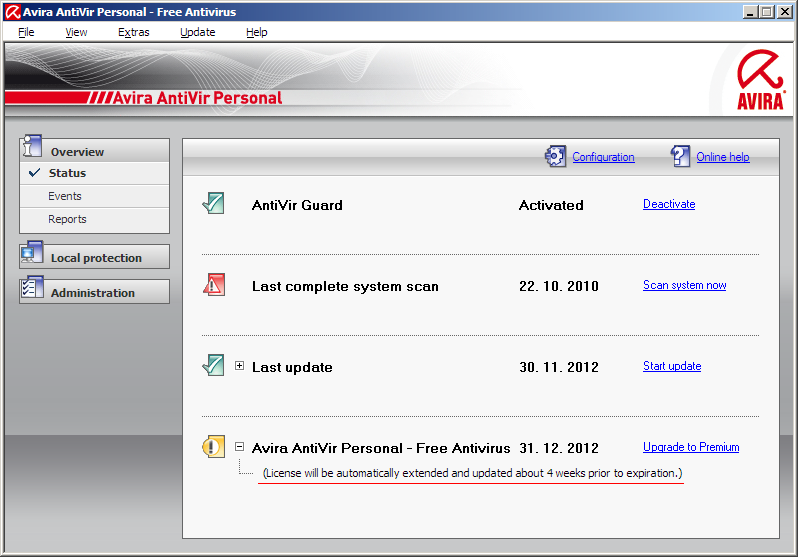Click the Online help question mark icon
The height and width of the screenshot is (557, 798).
click(681, 157)
